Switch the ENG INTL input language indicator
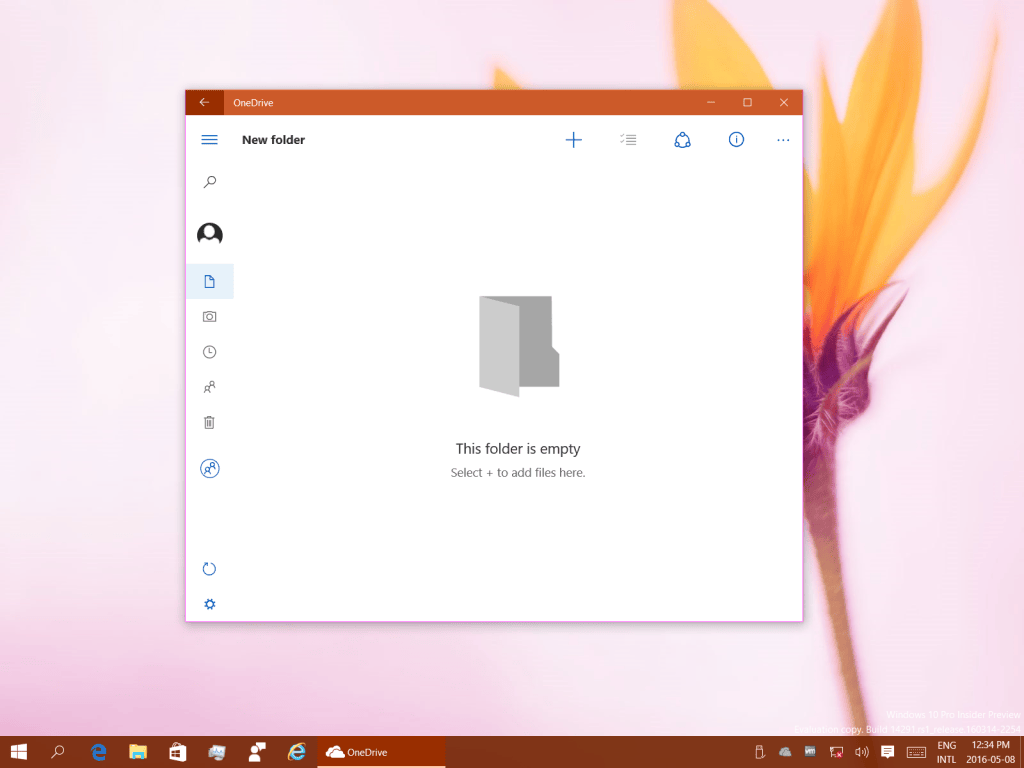 point(946,752)
